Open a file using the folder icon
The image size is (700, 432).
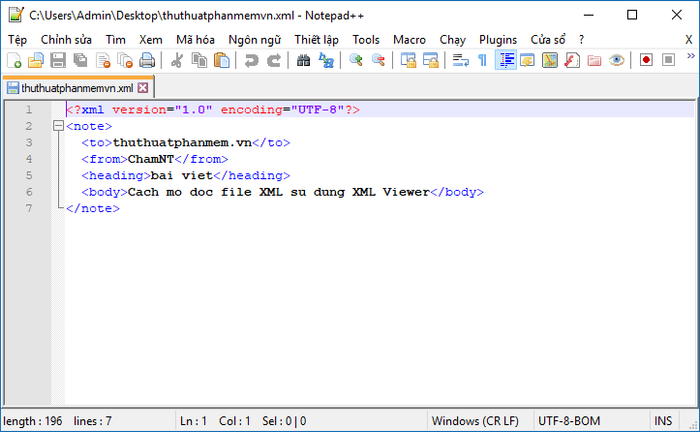pos(36,60)
